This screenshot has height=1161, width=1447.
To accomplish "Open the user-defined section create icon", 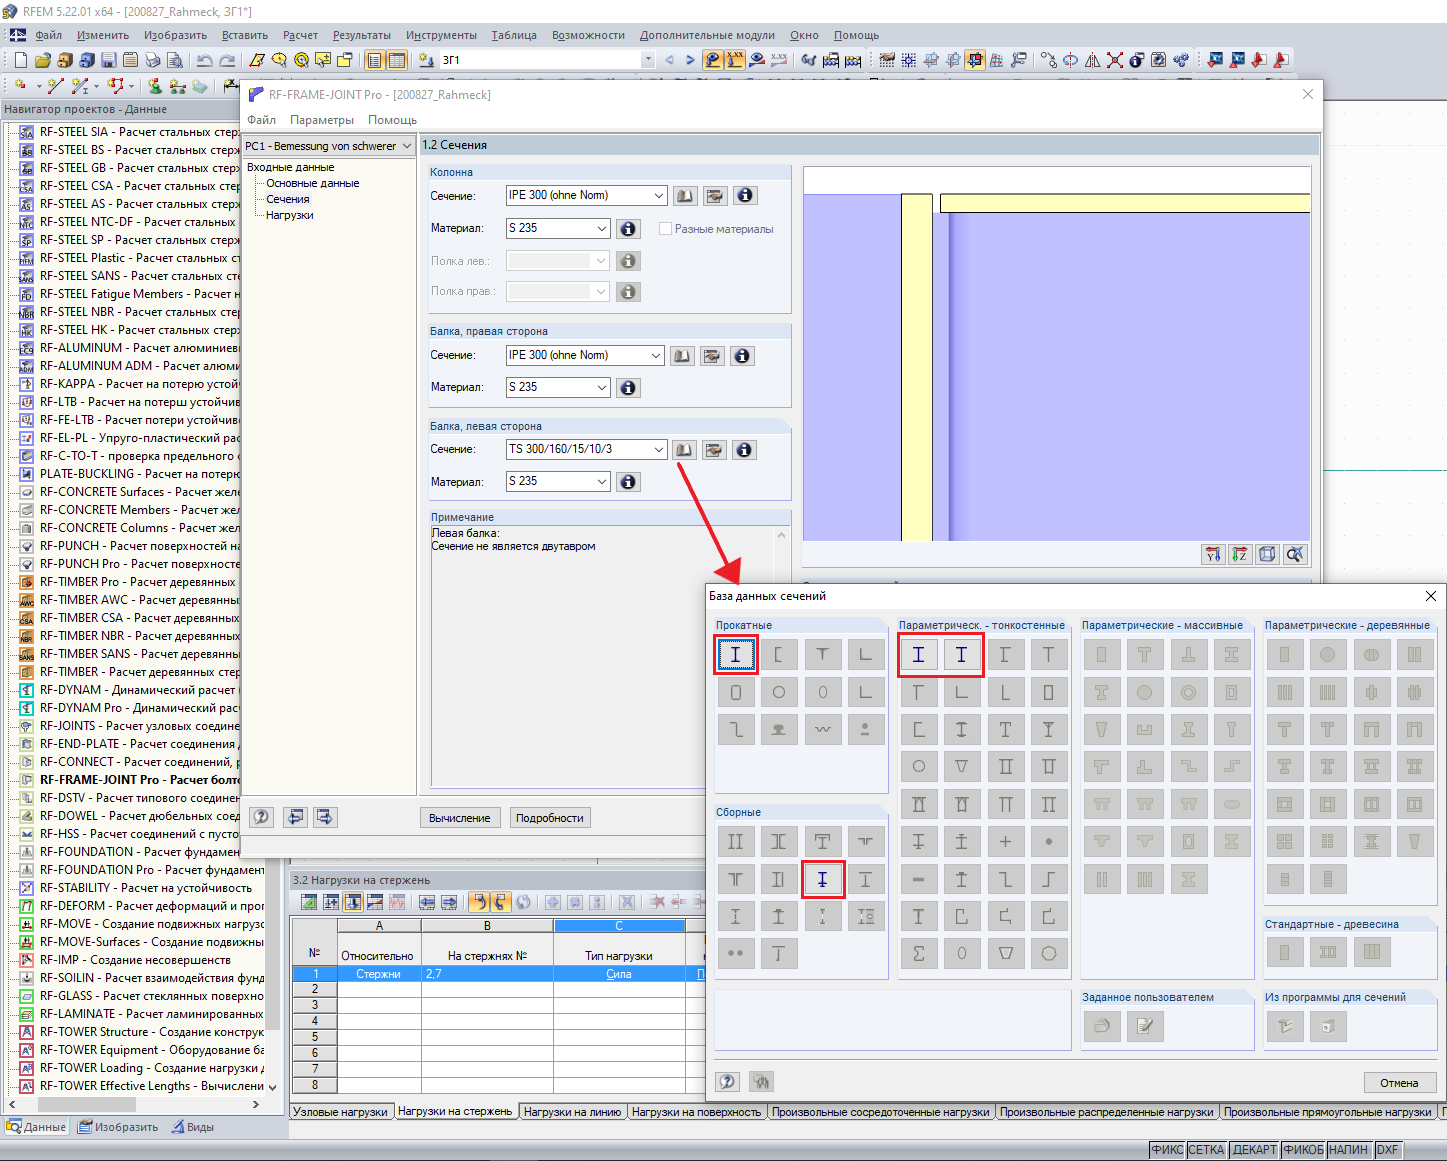I will (1102, 1026).
